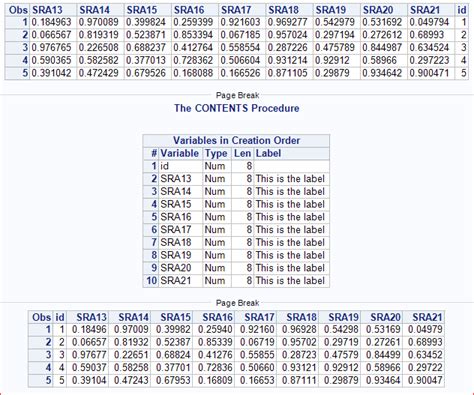Select value 0.049794 in the top table
This screenshot has height=395, width=474.
coord(429,22)
